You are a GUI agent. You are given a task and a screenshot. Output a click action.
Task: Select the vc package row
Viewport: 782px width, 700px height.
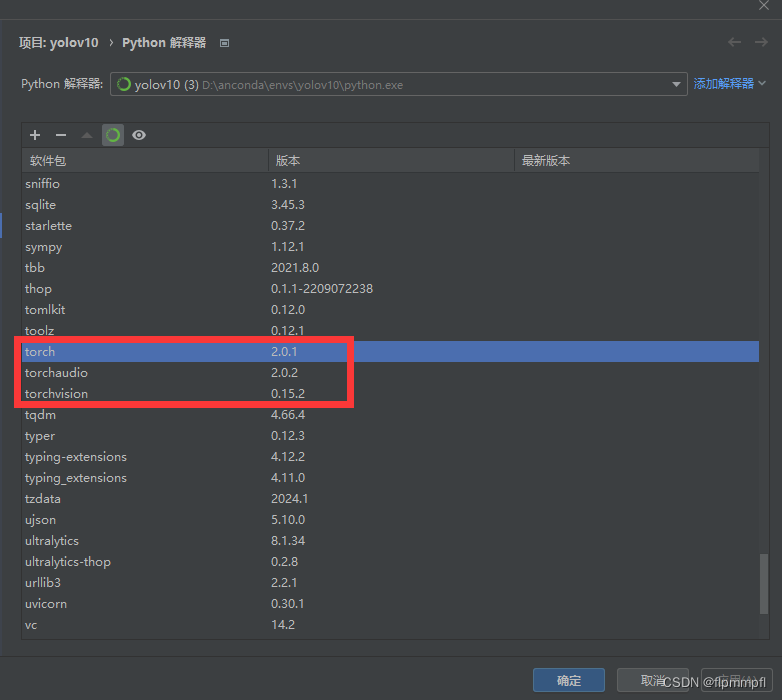(x=391, y=624)
